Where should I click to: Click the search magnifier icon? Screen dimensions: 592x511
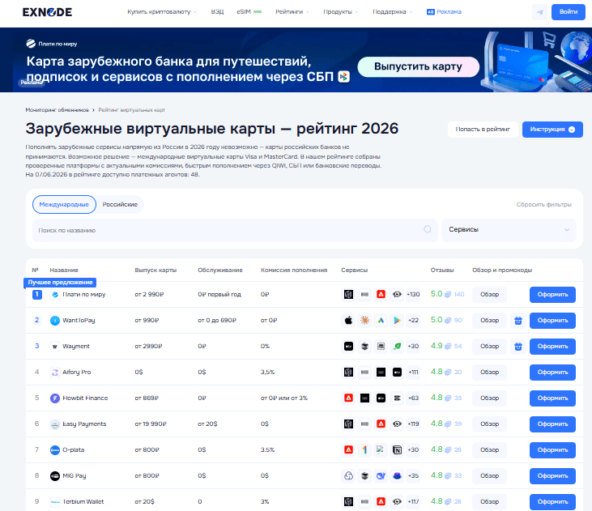point(427,229)
